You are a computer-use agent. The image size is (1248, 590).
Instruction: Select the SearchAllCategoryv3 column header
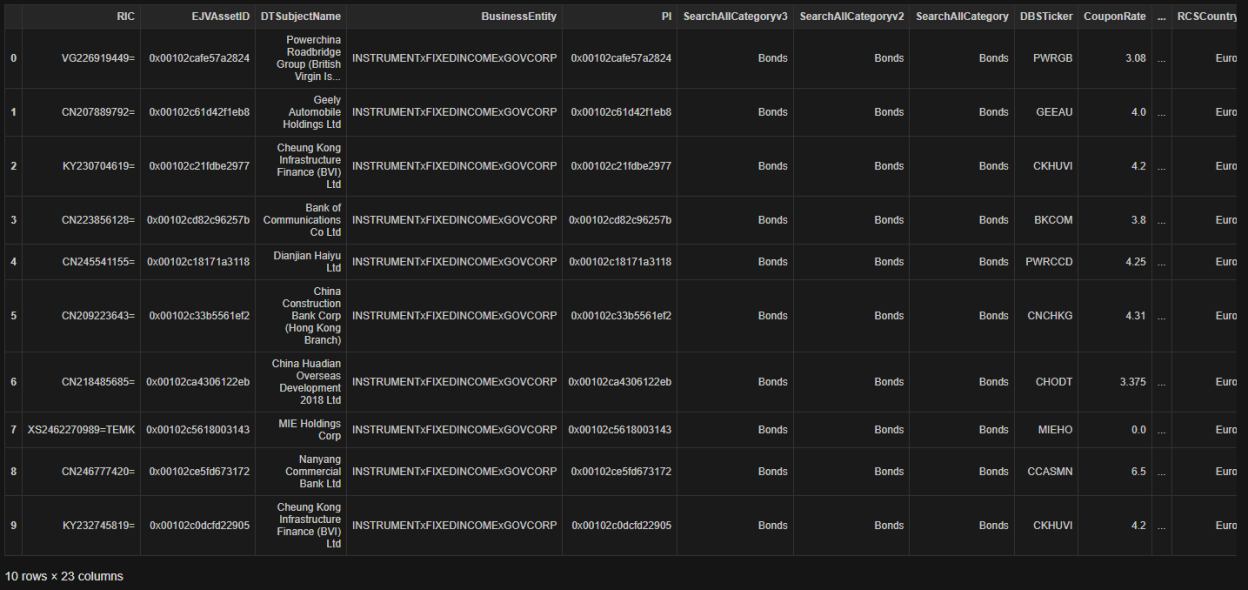(x=733, y=16)
